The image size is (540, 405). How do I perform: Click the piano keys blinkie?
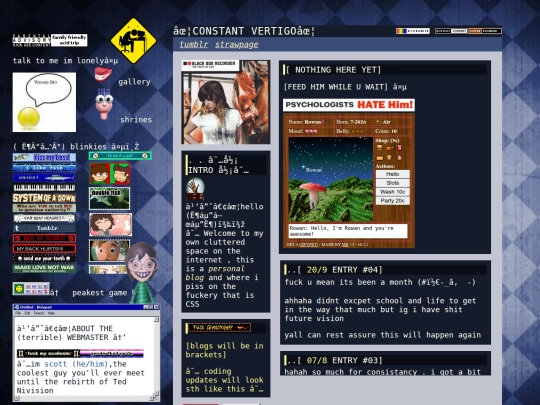(44, 188)
